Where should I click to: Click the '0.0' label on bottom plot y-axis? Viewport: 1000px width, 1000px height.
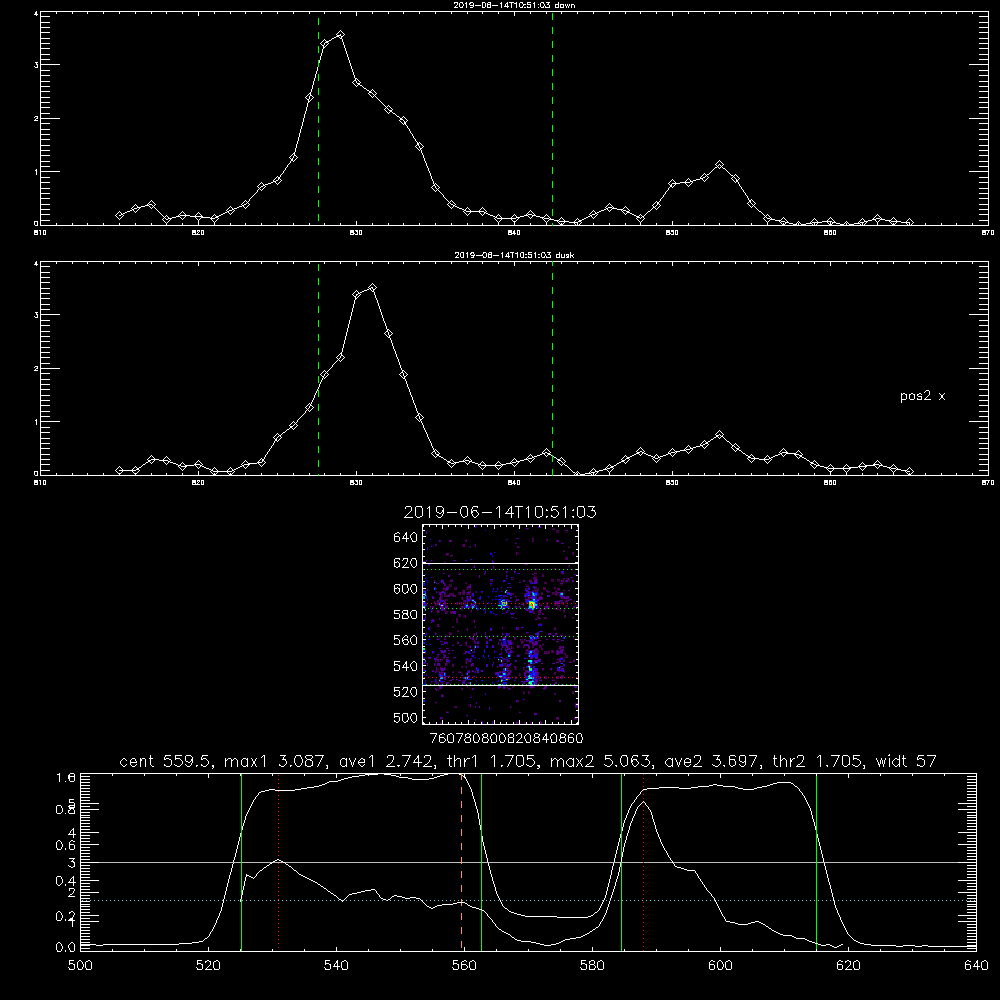(x=66, y=948)
